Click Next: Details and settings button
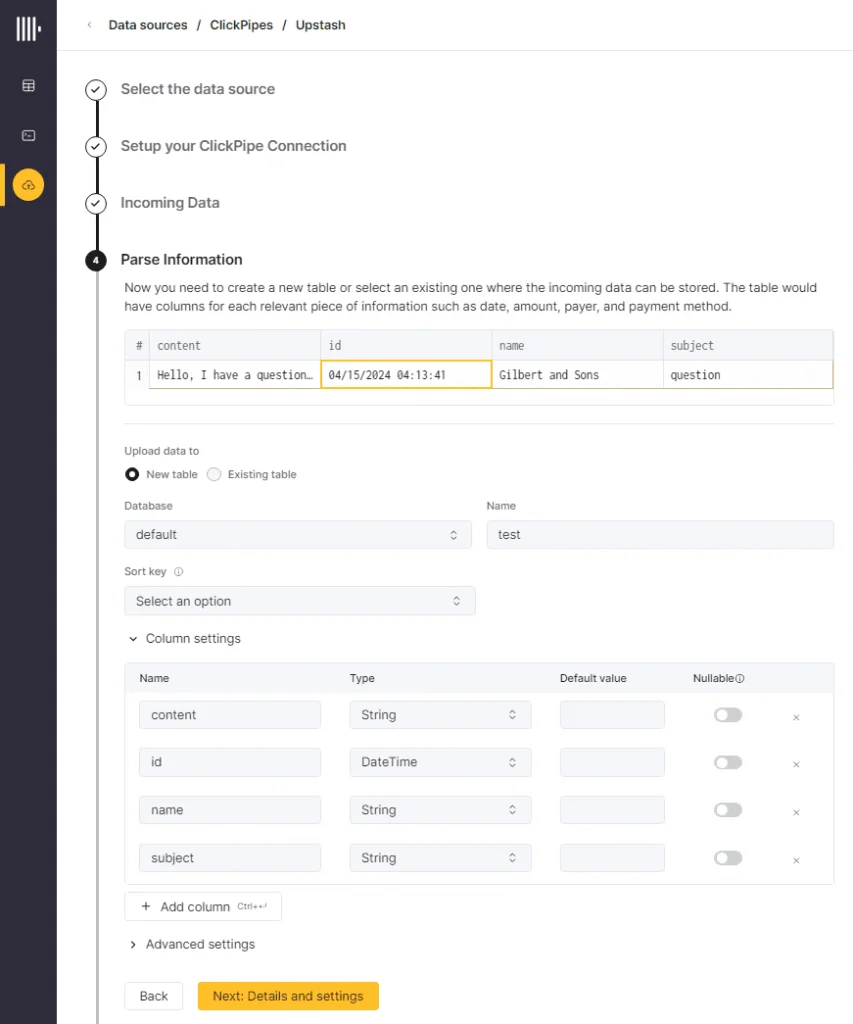The image size is (853, 1024). coord(288,996)
